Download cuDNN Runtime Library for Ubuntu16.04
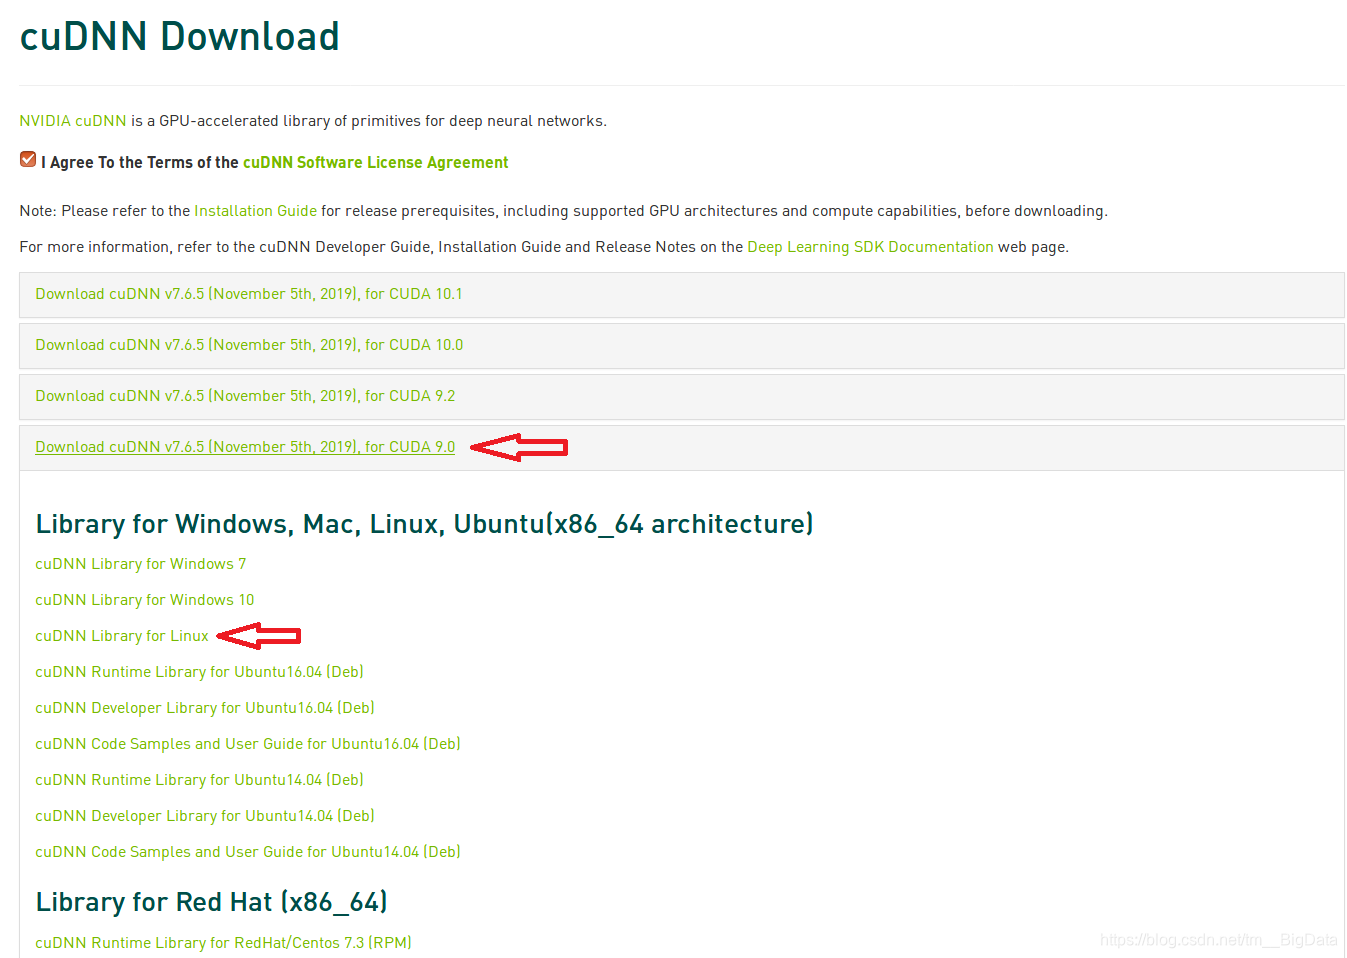 pyautogui.click(x=199, y=672)
